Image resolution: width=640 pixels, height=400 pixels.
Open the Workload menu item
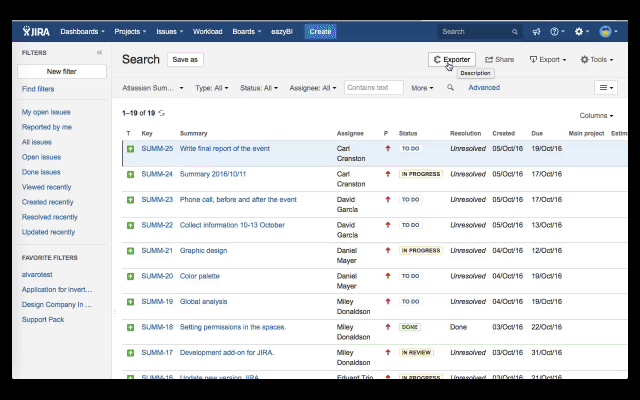point(206,32)
